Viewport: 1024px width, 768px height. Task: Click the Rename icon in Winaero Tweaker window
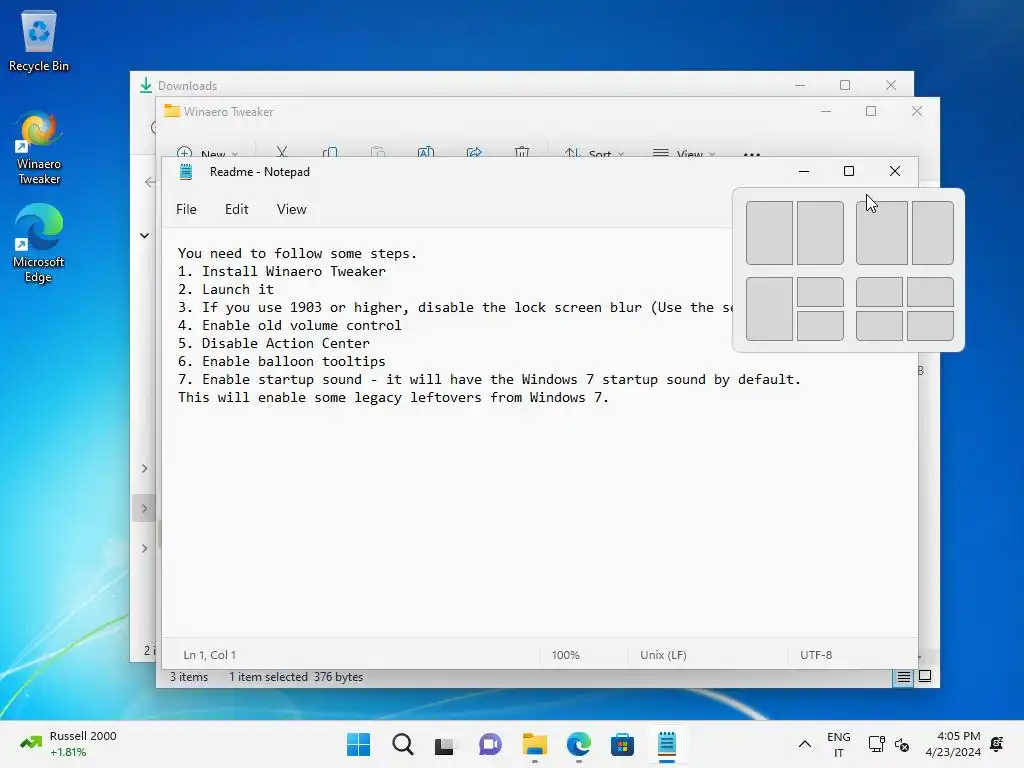[x=426, y=152]
